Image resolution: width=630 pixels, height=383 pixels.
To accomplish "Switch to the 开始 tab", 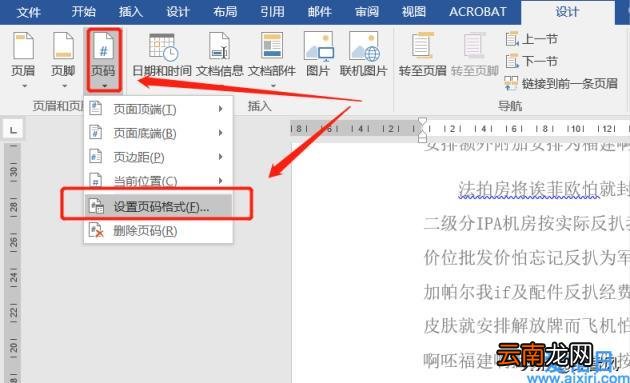I will click(84, 12).
